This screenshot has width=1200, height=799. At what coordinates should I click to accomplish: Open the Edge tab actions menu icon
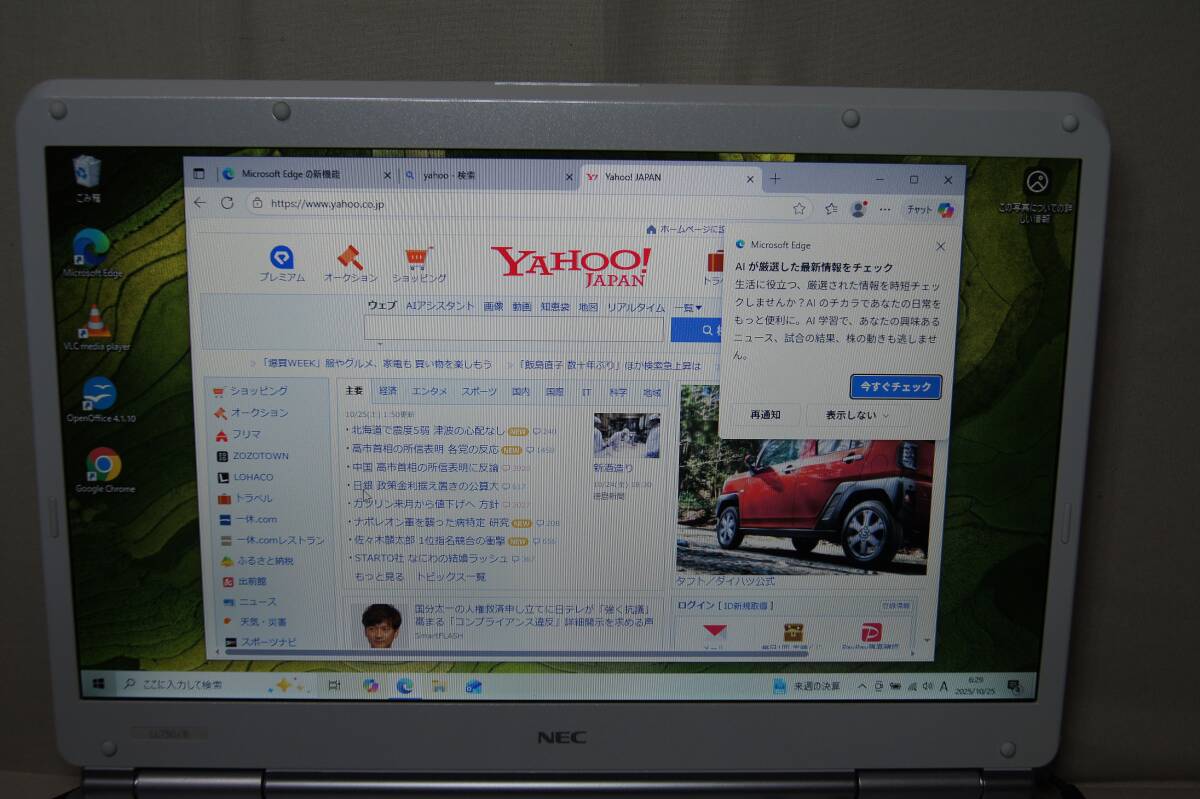(198, 174)
